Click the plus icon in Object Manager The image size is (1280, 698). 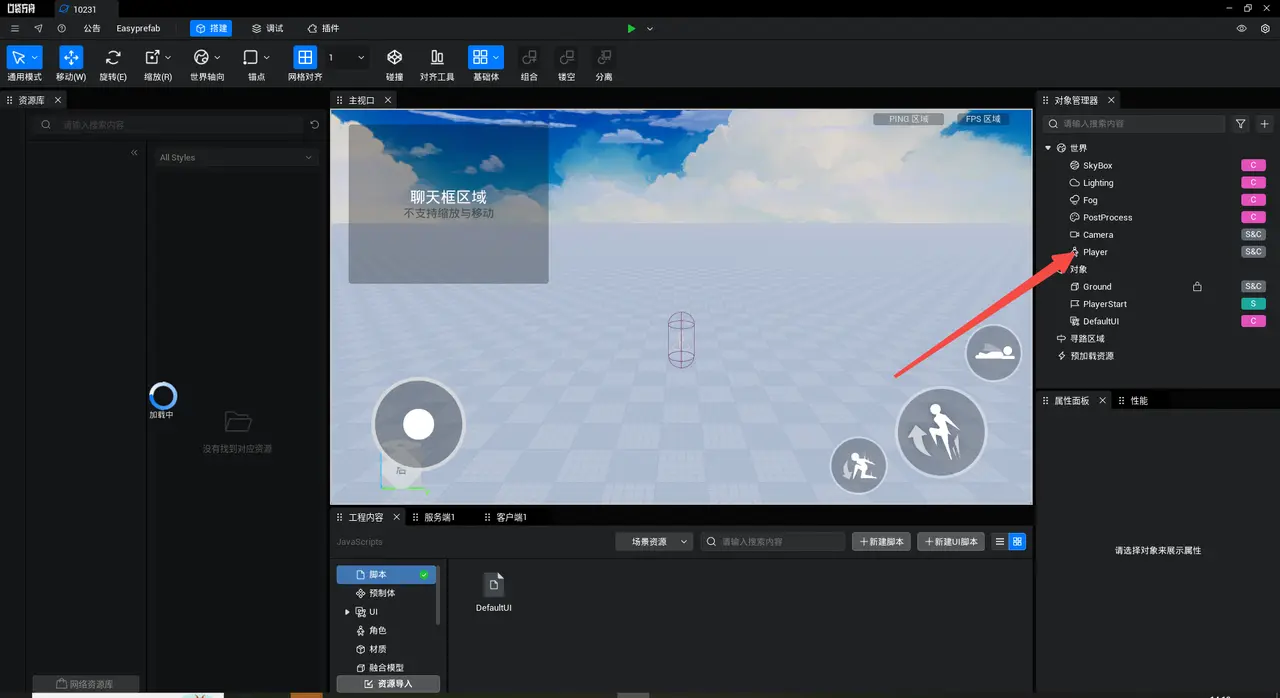coord(1265,124)
